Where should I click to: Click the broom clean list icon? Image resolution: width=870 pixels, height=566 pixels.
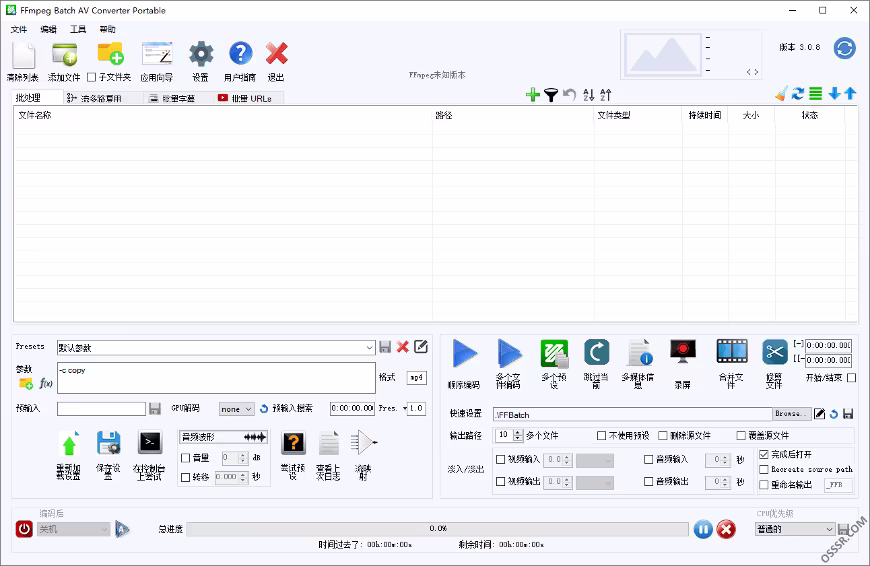(x=782, y=94)
